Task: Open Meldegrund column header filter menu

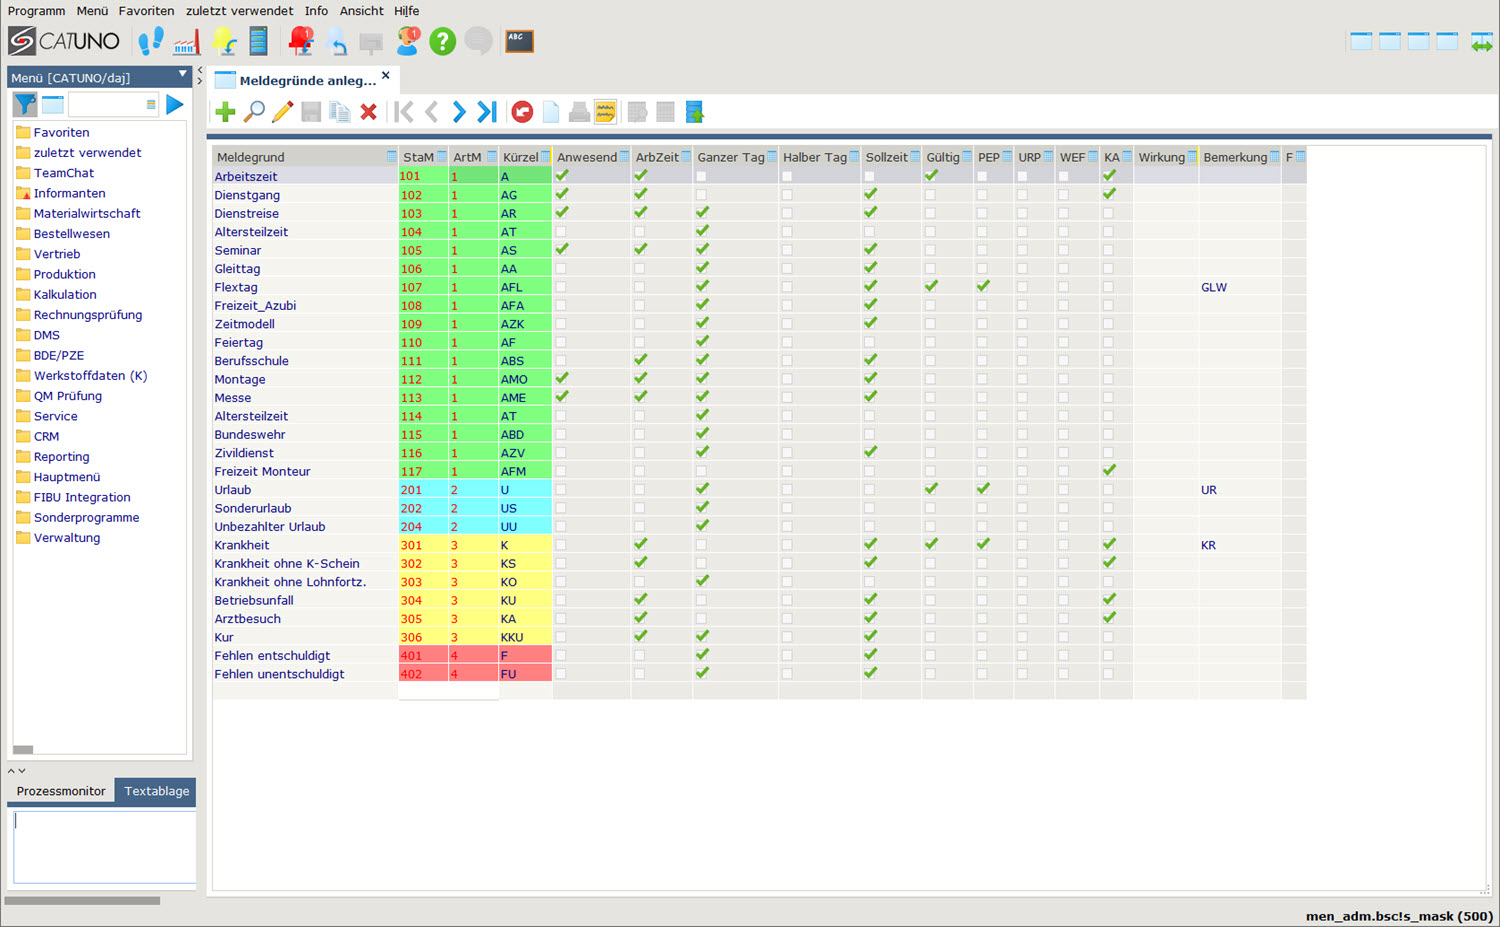Action: click(391, 157)
